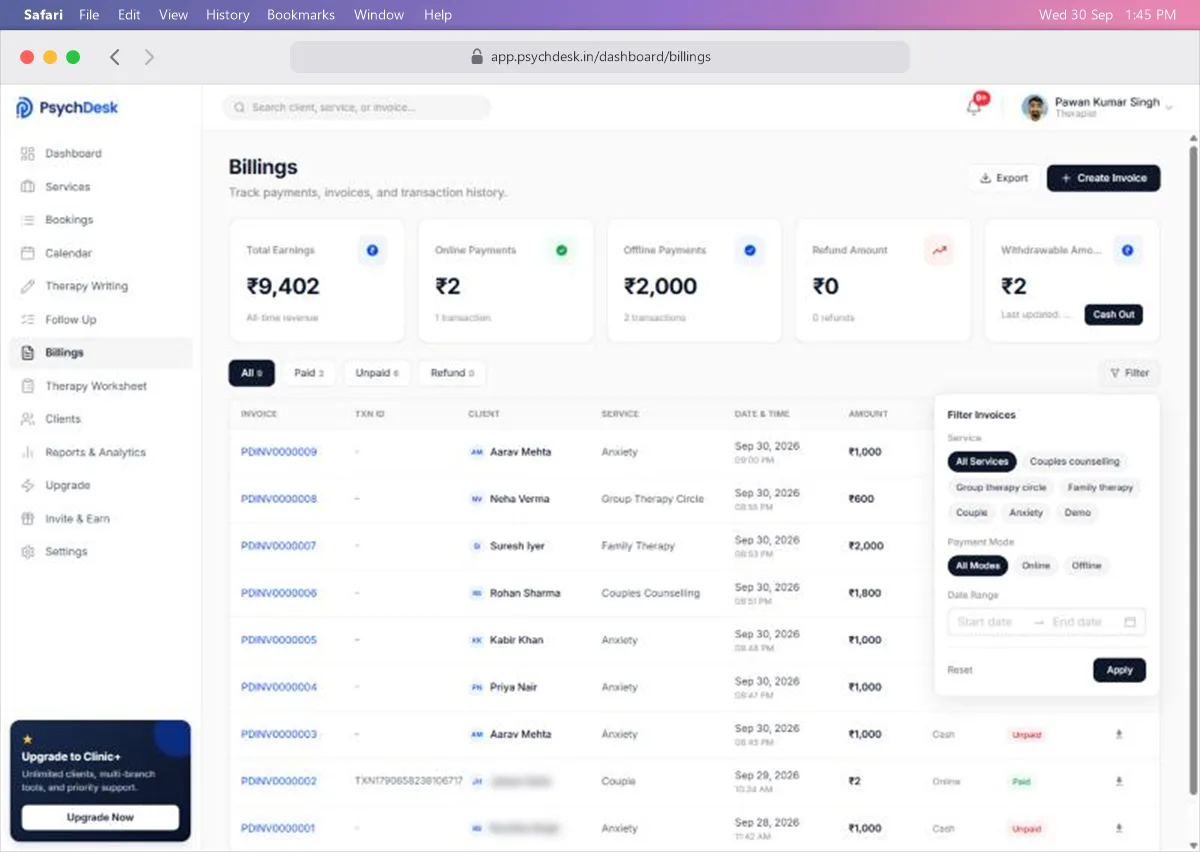Click the End date field
The image size is (1200, 852).
[1080, 622]
